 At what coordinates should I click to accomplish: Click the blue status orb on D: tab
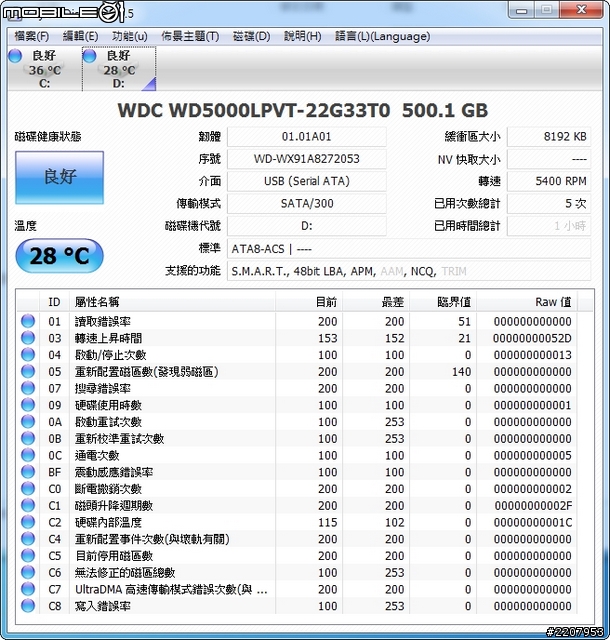pyautogui.click(x=89, y=56)
